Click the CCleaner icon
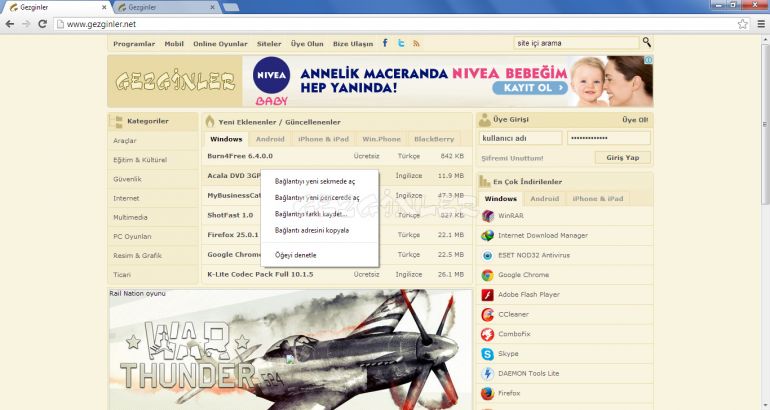 488,314
